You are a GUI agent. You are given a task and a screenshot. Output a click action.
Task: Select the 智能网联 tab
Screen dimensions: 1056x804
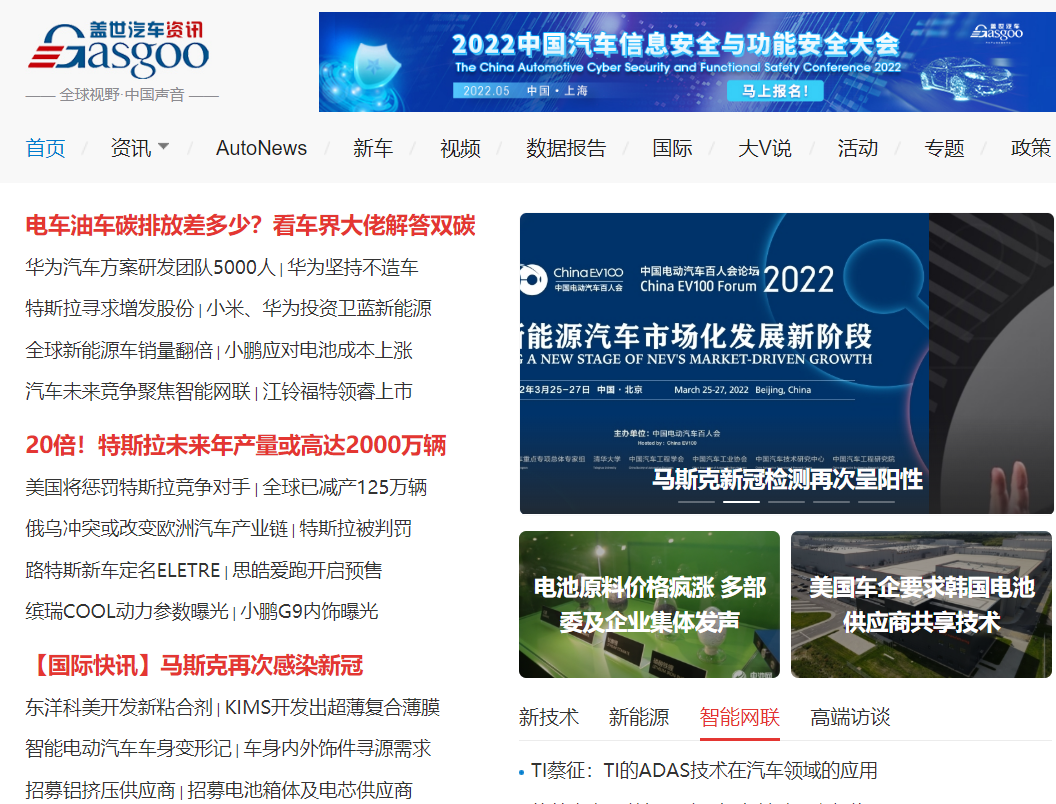739,717
